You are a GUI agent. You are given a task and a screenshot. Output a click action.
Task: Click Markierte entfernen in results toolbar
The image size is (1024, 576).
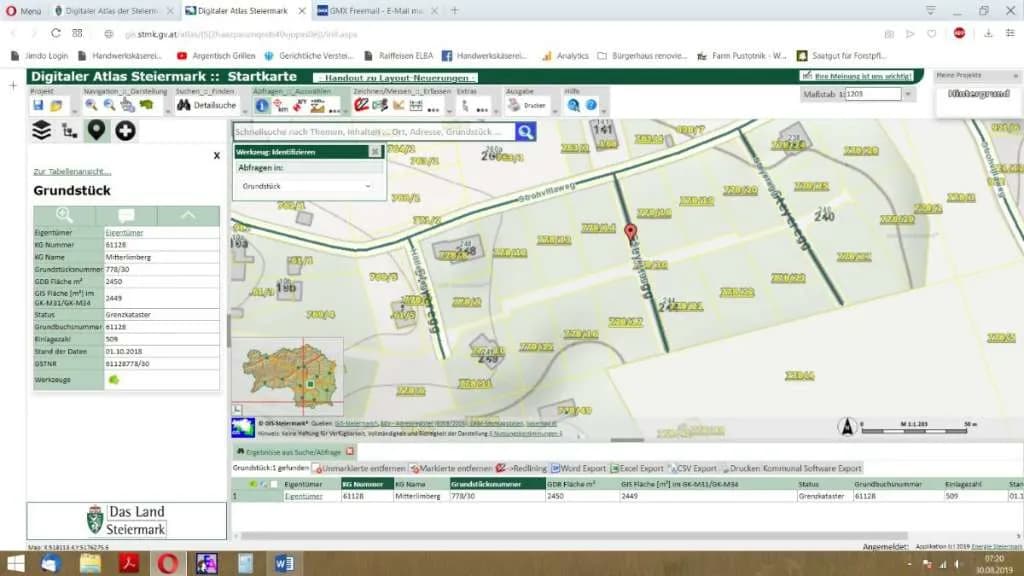451,468
